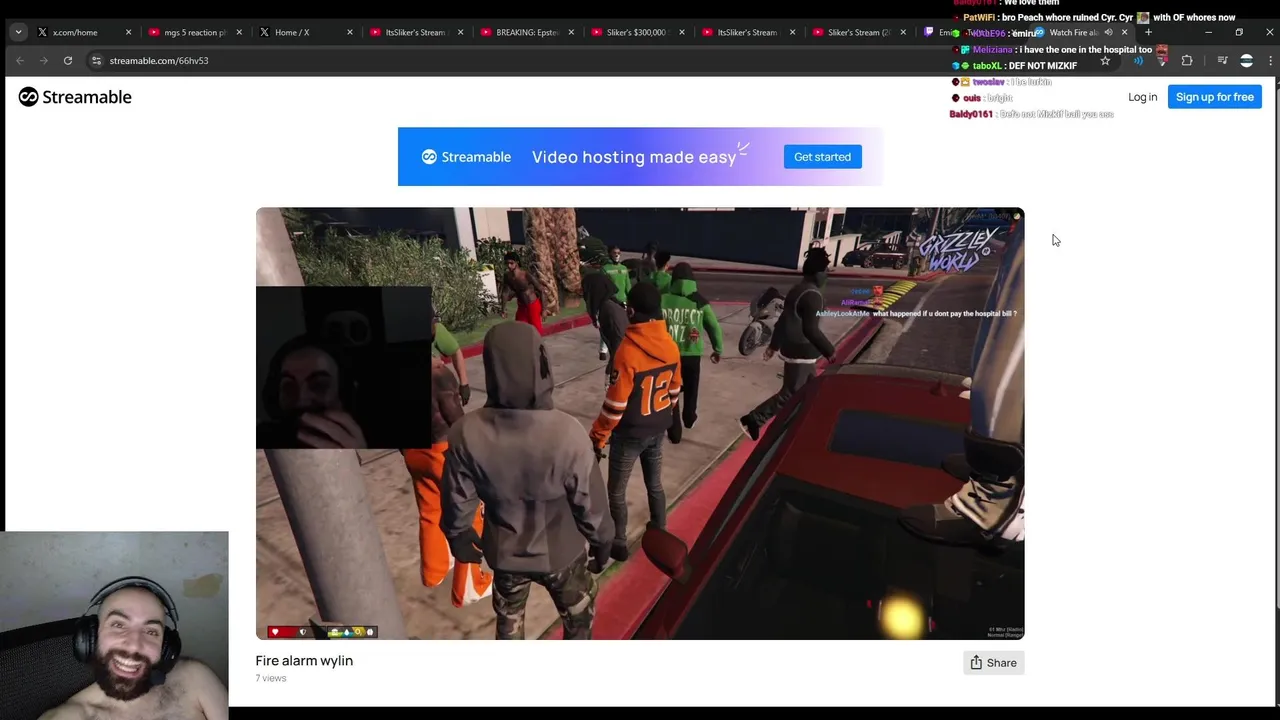The height and width of the screenshot is (720, 1280).
Task: Go back to the previous page
Action: (20, 60)
